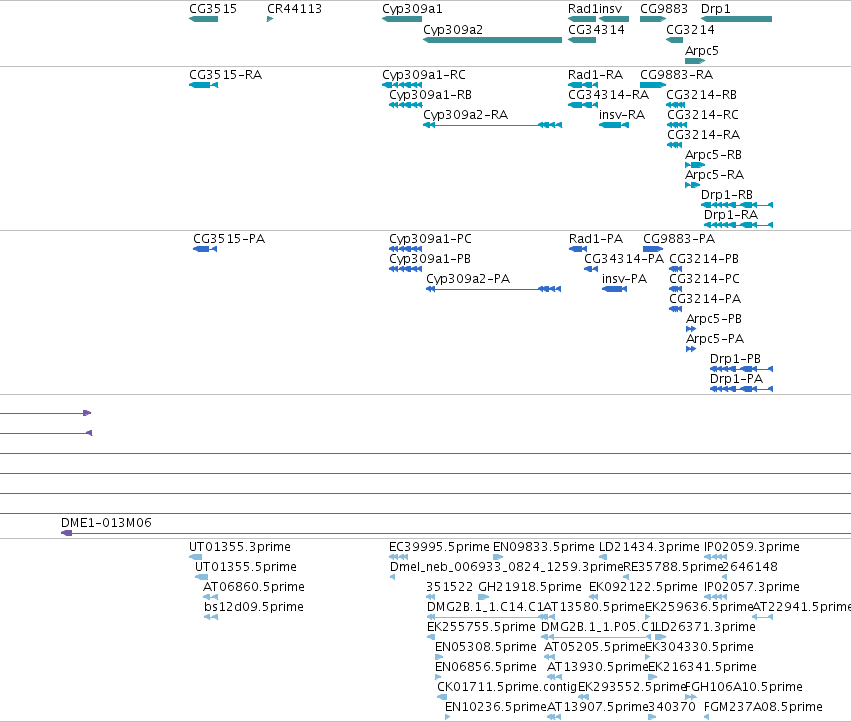Select protein CG9883-PA

679,239
